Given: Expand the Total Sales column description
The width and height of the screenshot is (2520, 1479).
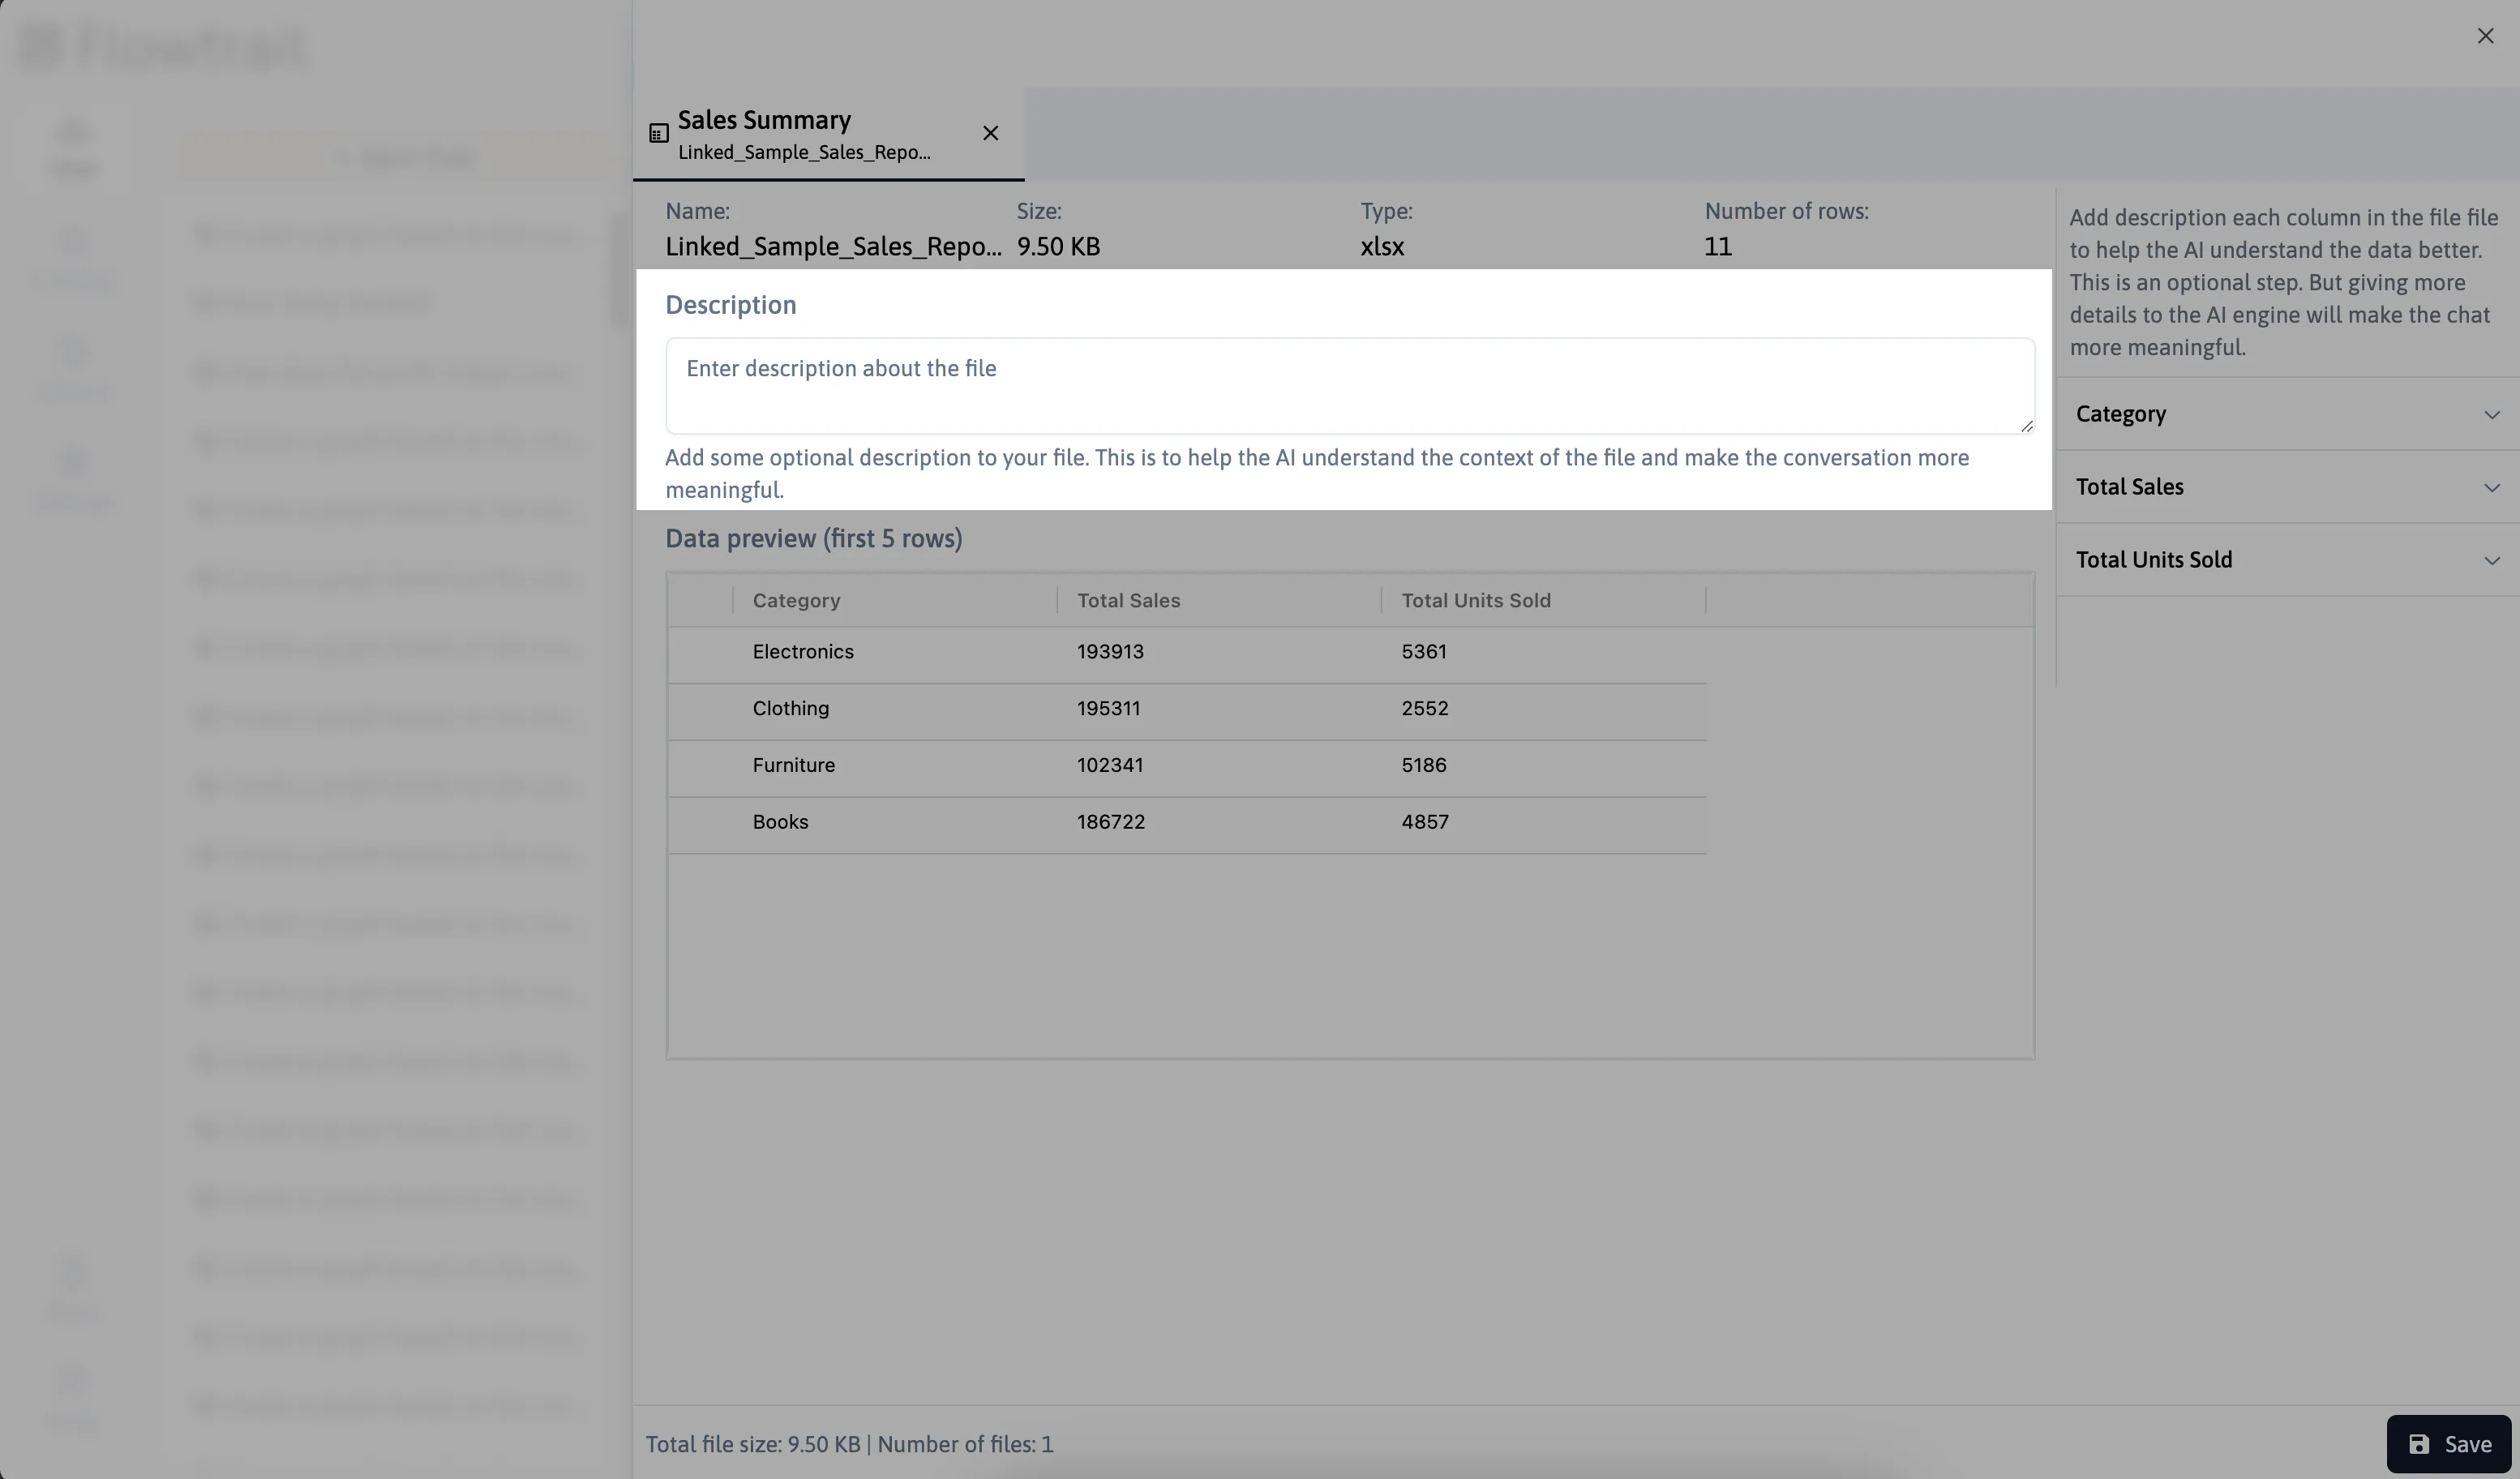Looking at the screenshot, I should (x=2496, y=486).
